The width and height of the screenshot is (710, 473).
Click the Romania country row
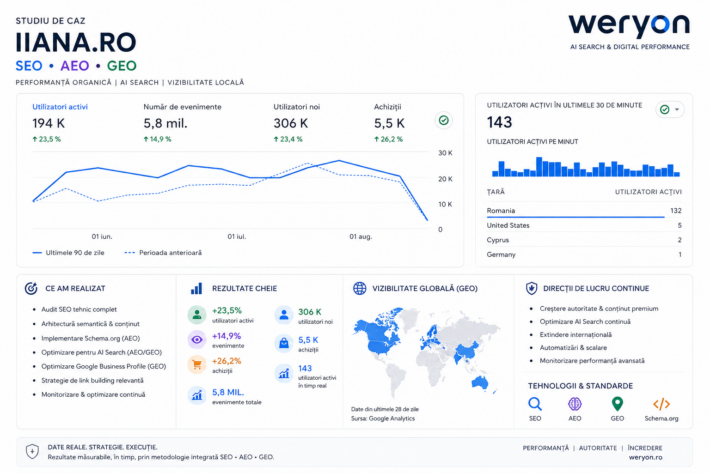[584, 211]
